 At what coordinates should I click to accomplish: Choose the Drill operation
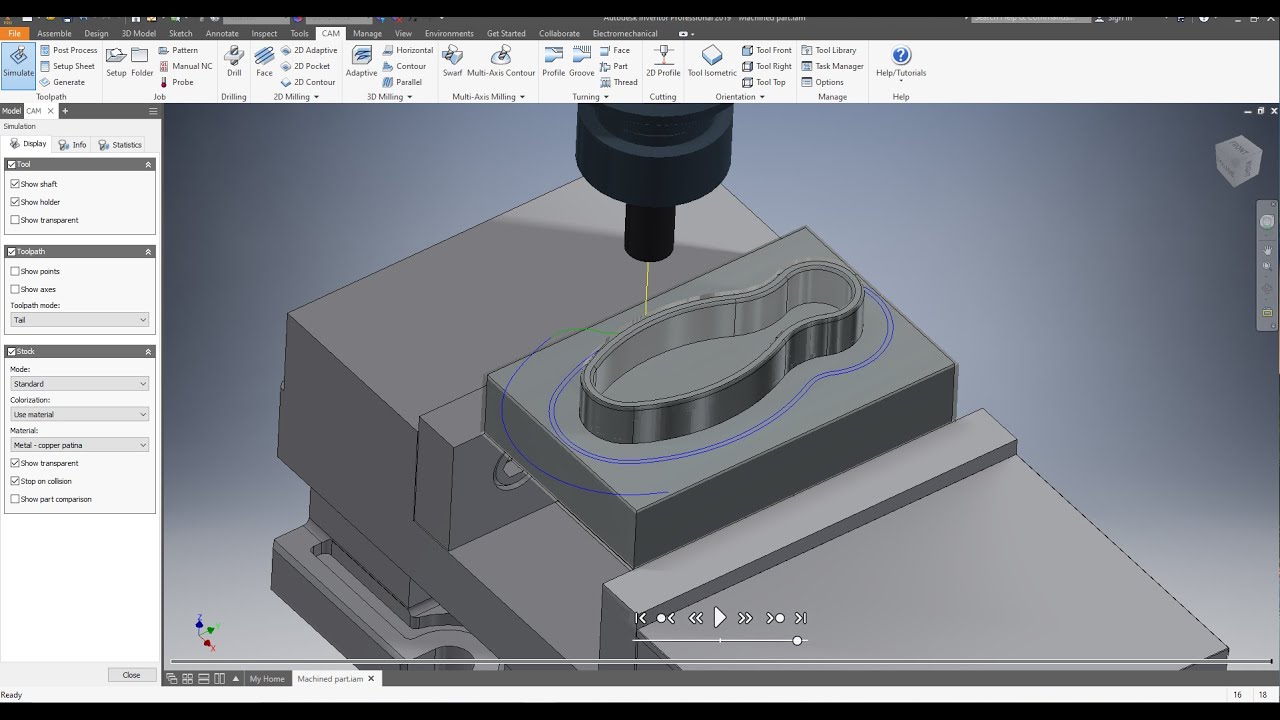(234, 62)
